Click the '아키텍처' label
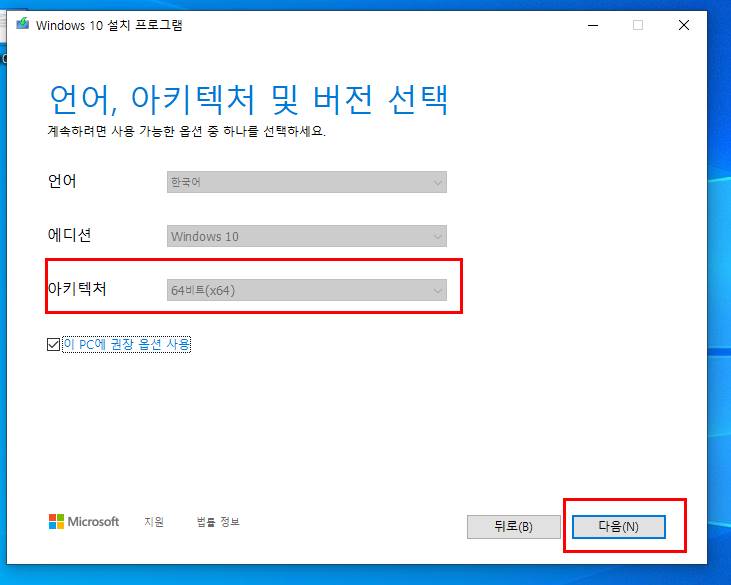Image resolution: width=731 pixels, height=585 pixels. (x=77, y=289)
